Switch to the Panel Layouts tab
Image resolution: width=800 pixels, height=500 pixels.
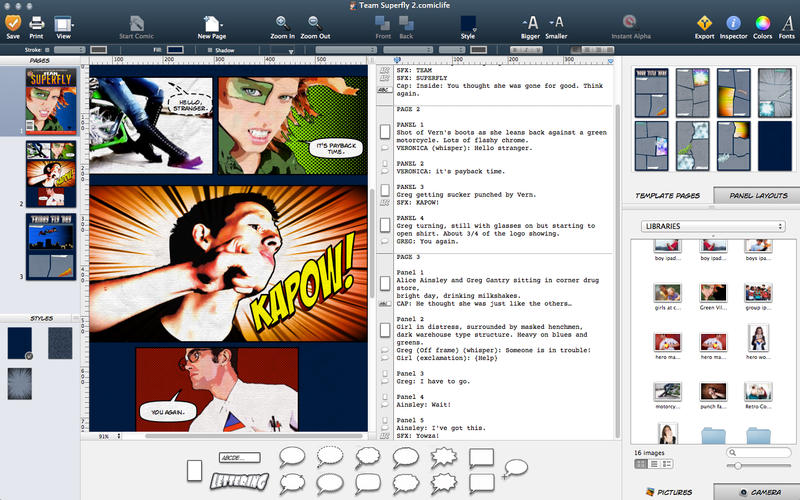tap(757, 196)
